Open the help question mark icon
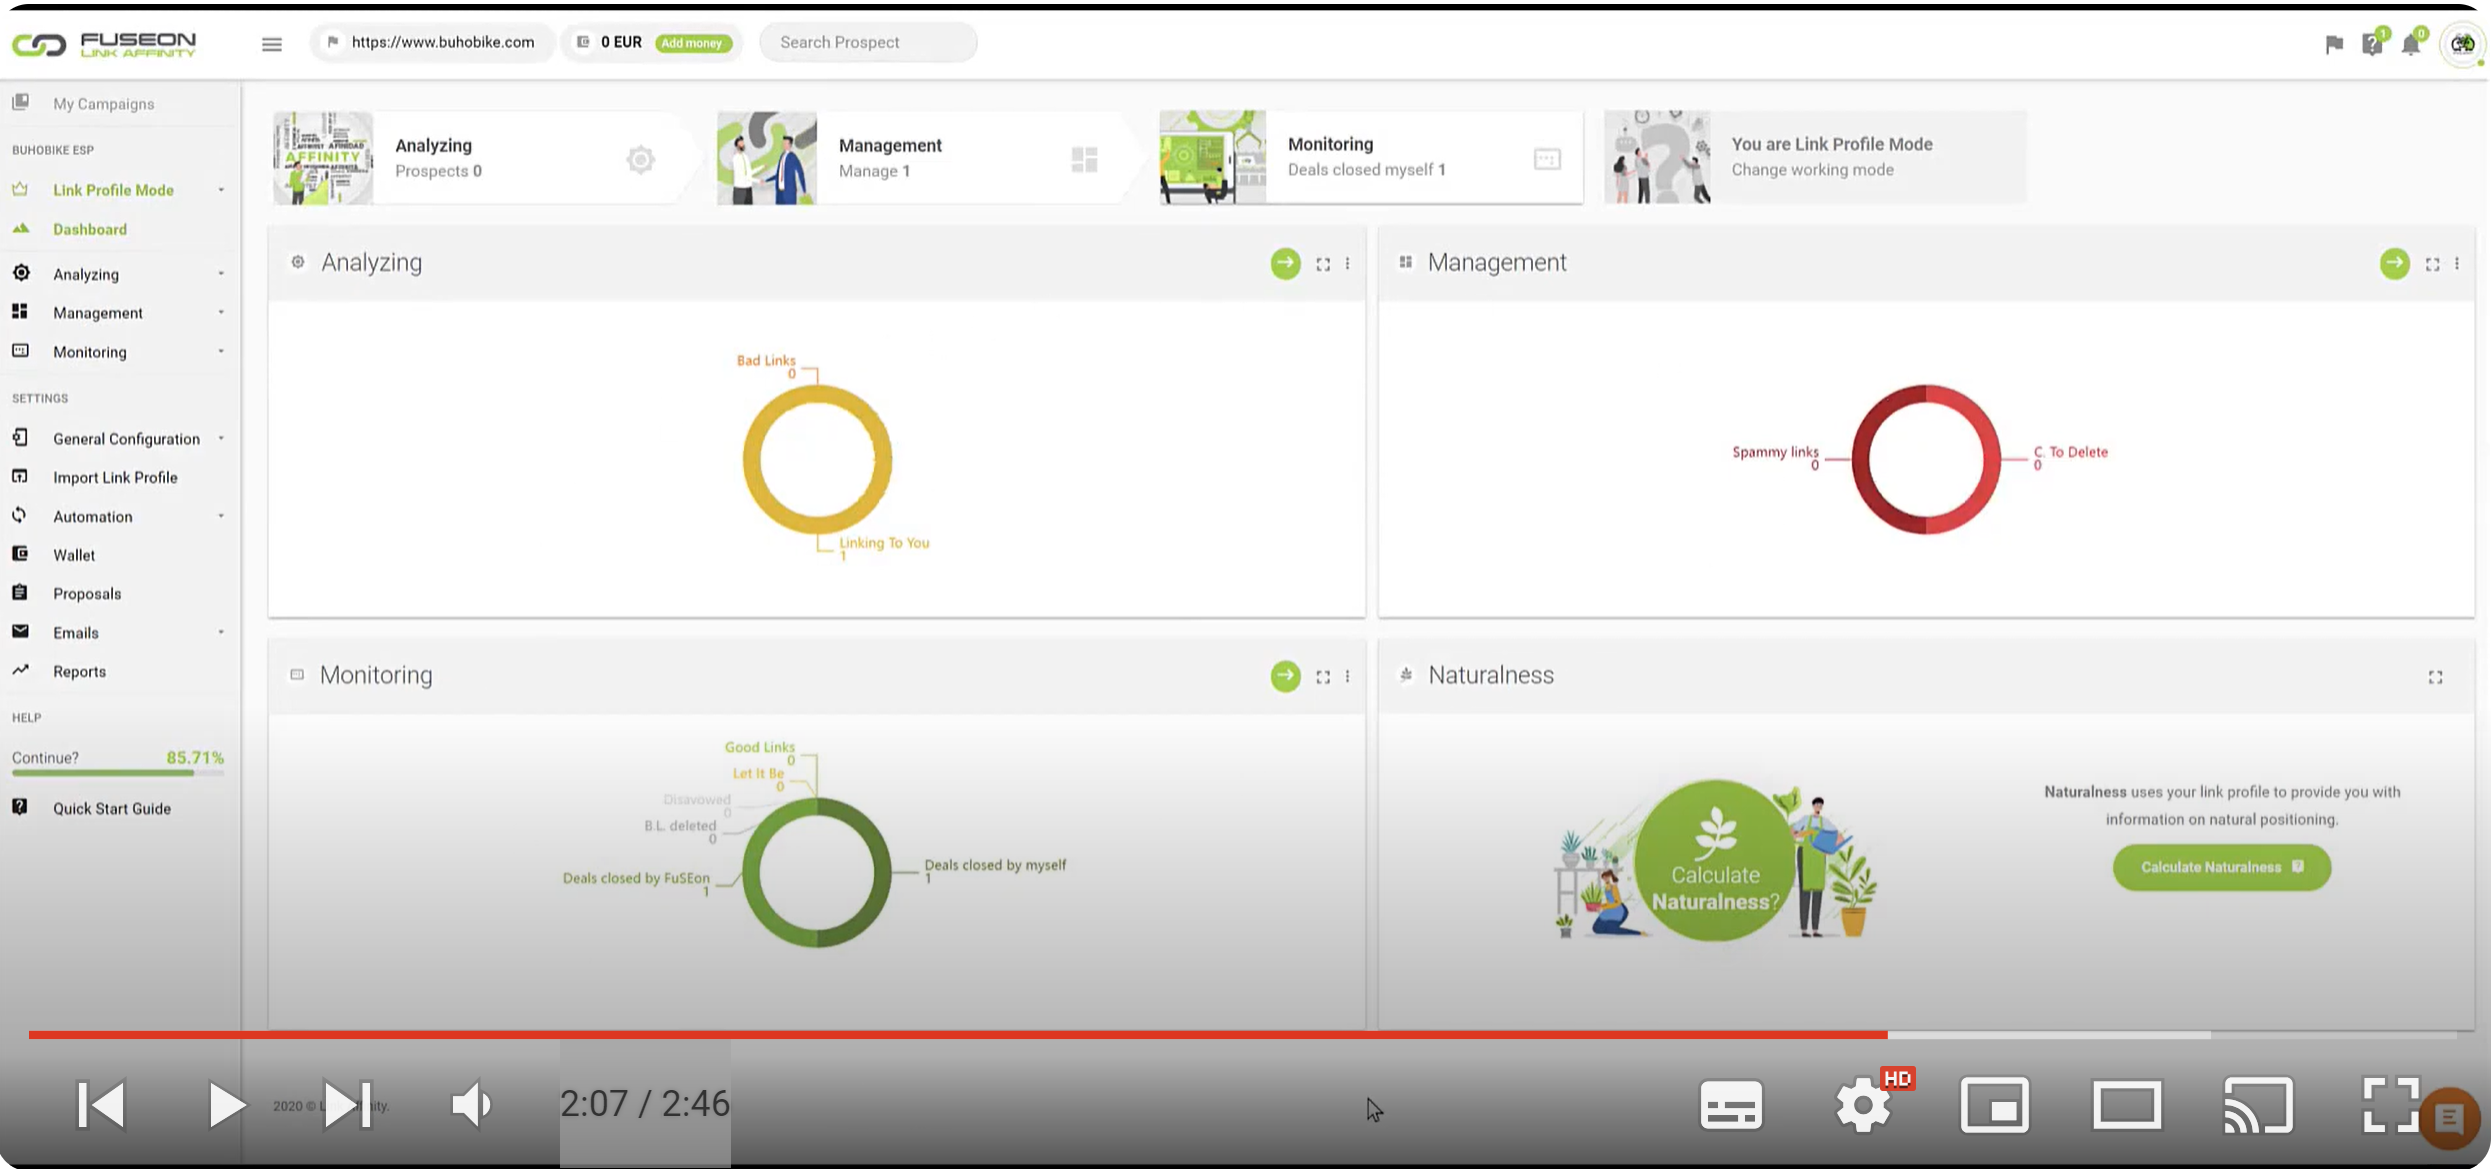The width and height of the screenshot is (2492, 1172). click(2372, 44)
